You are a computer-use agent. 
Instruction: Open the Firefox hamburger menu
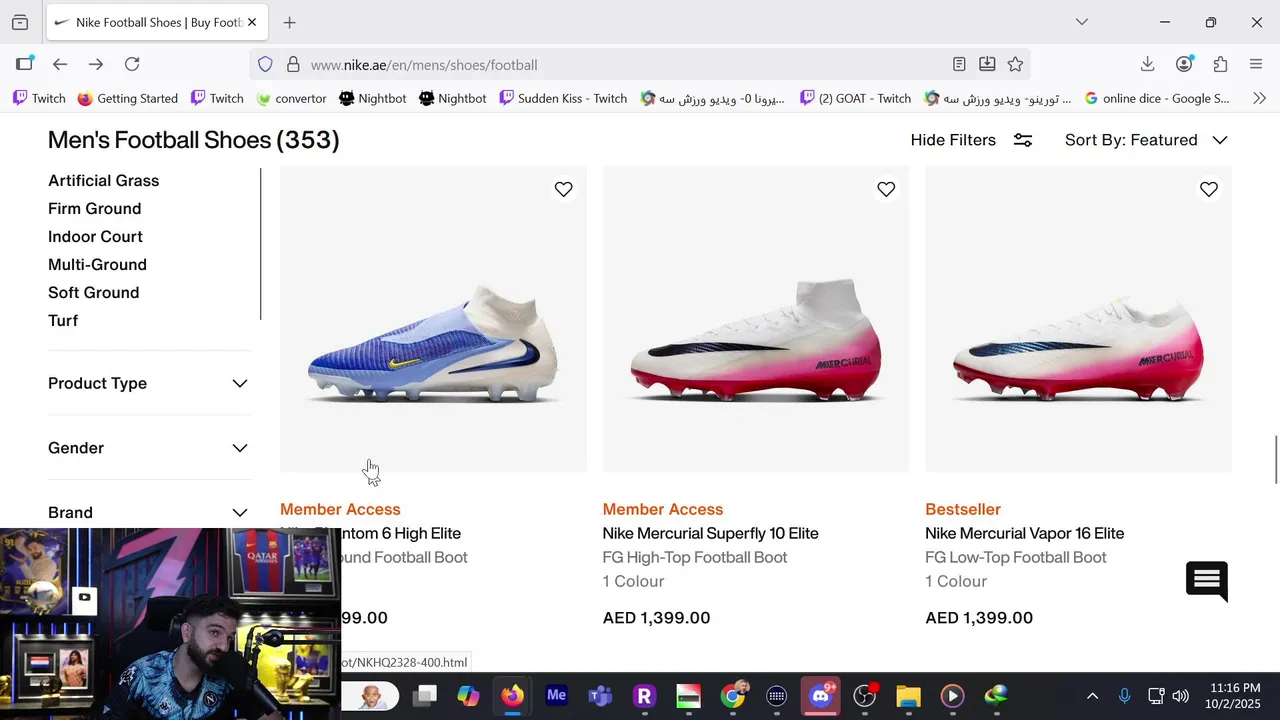tap(1256, 64)
